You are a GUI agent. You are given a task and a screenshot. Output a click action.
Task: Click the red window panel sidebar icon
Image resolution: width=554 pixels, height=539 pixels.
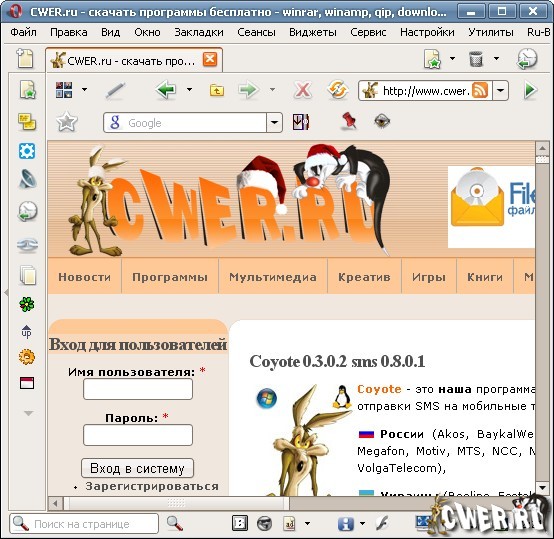(x=27, y=383)
